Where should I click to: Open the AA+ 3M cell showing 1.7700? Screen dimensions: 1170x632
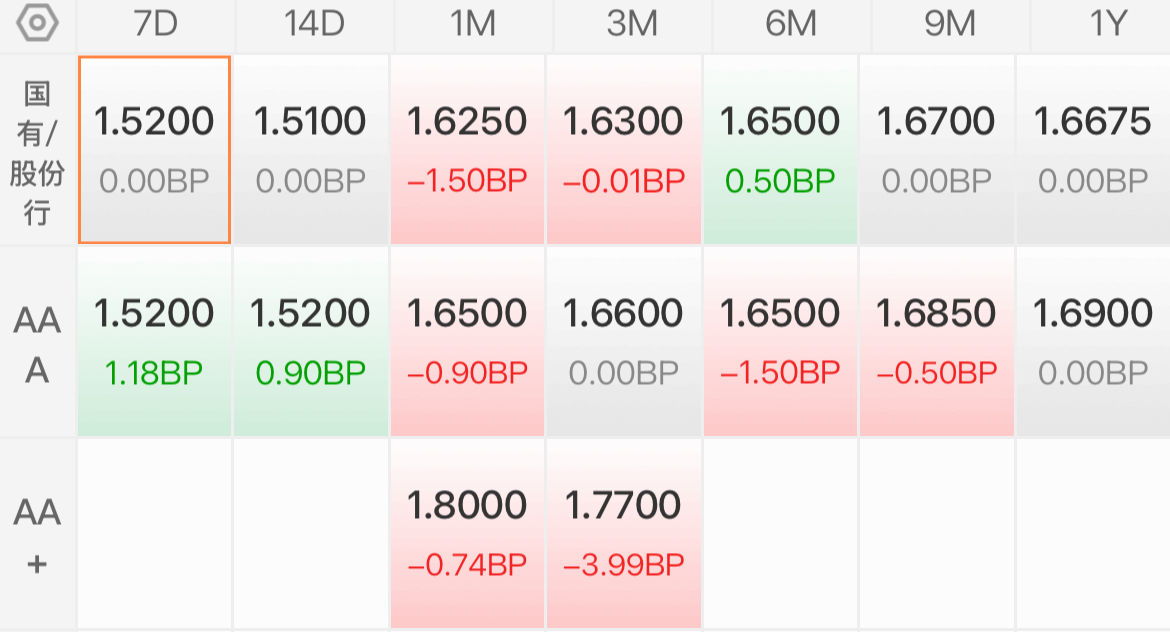(x=624, y=534)
